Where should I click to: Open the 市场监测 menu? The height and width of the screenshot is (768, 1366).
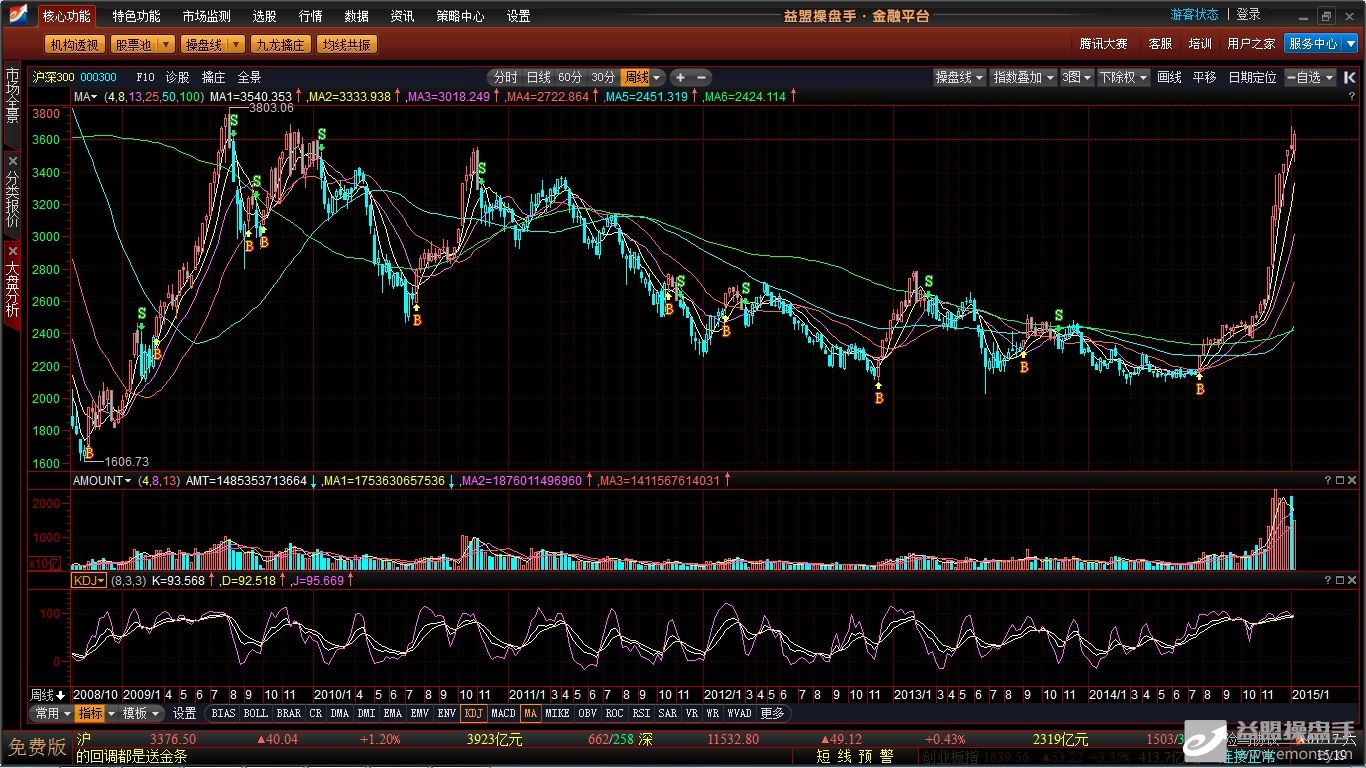(206, 16)
